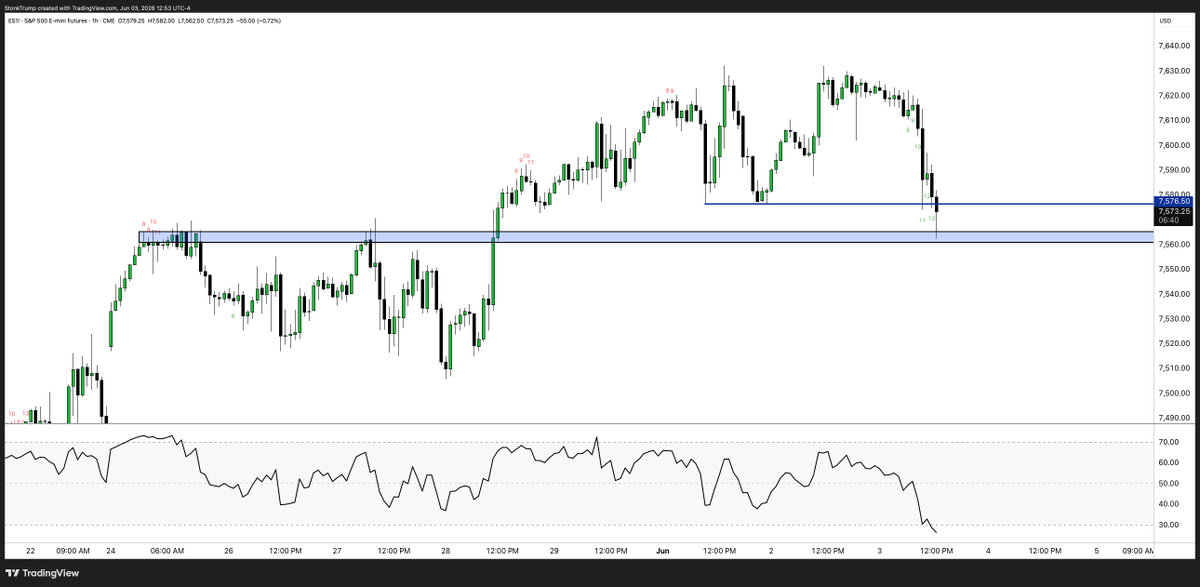Click the 7,530.00 price scale label
The width and height of the screenshot is (1200, 587).
(1174, 319)
